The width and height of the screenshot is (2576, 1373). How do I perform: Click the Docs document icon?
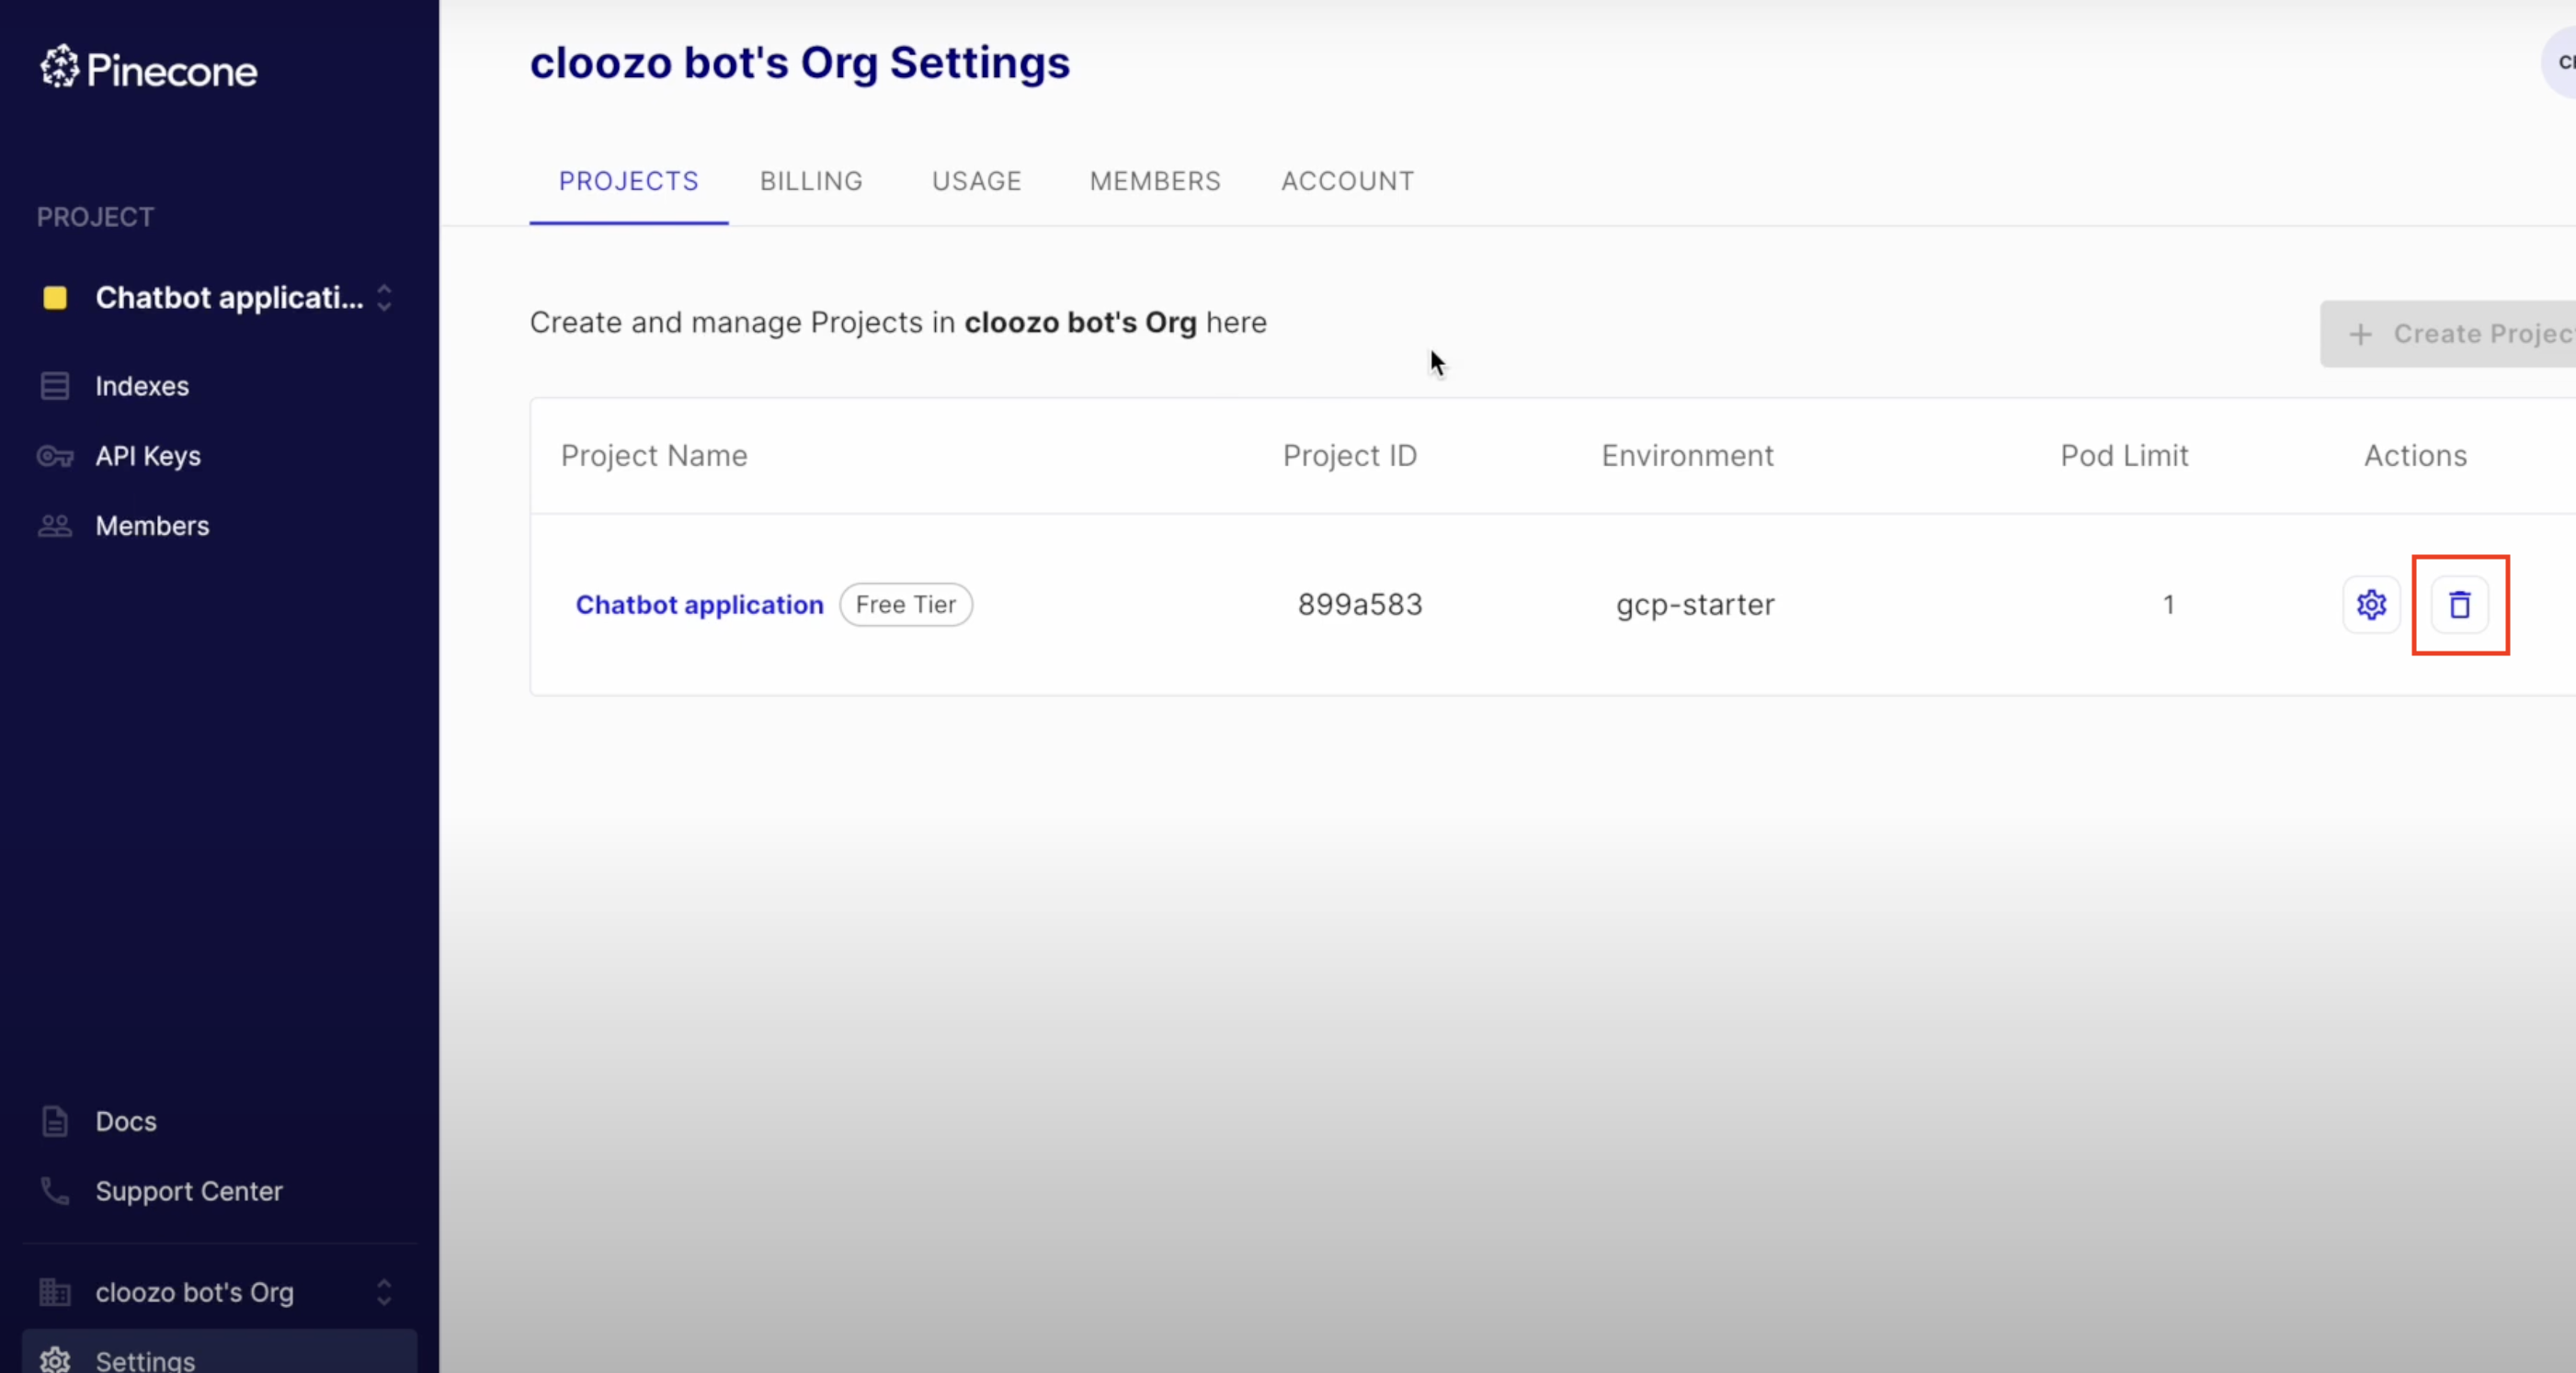point(55,1122)
